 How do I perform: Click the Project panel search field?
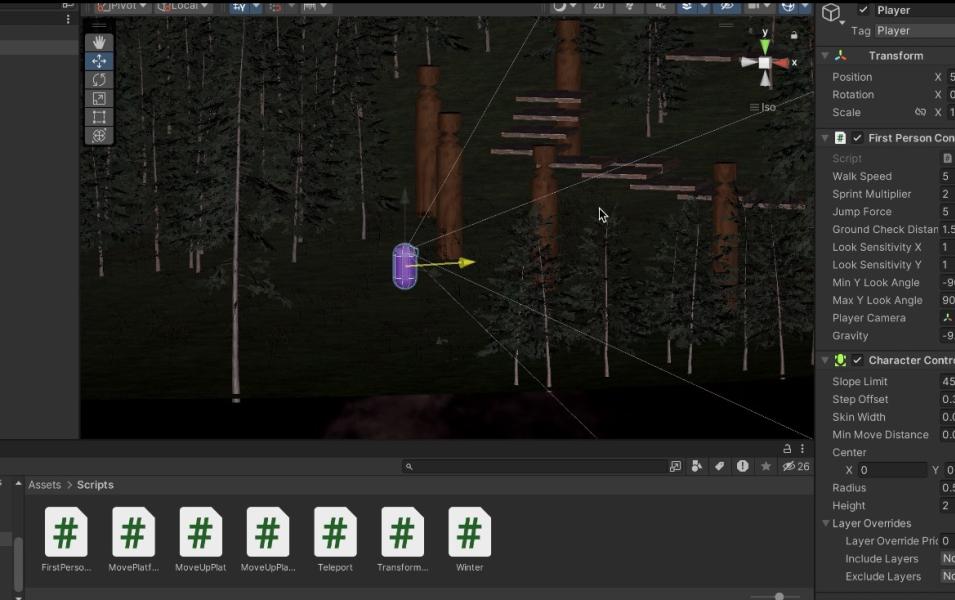tap(534, 467)
